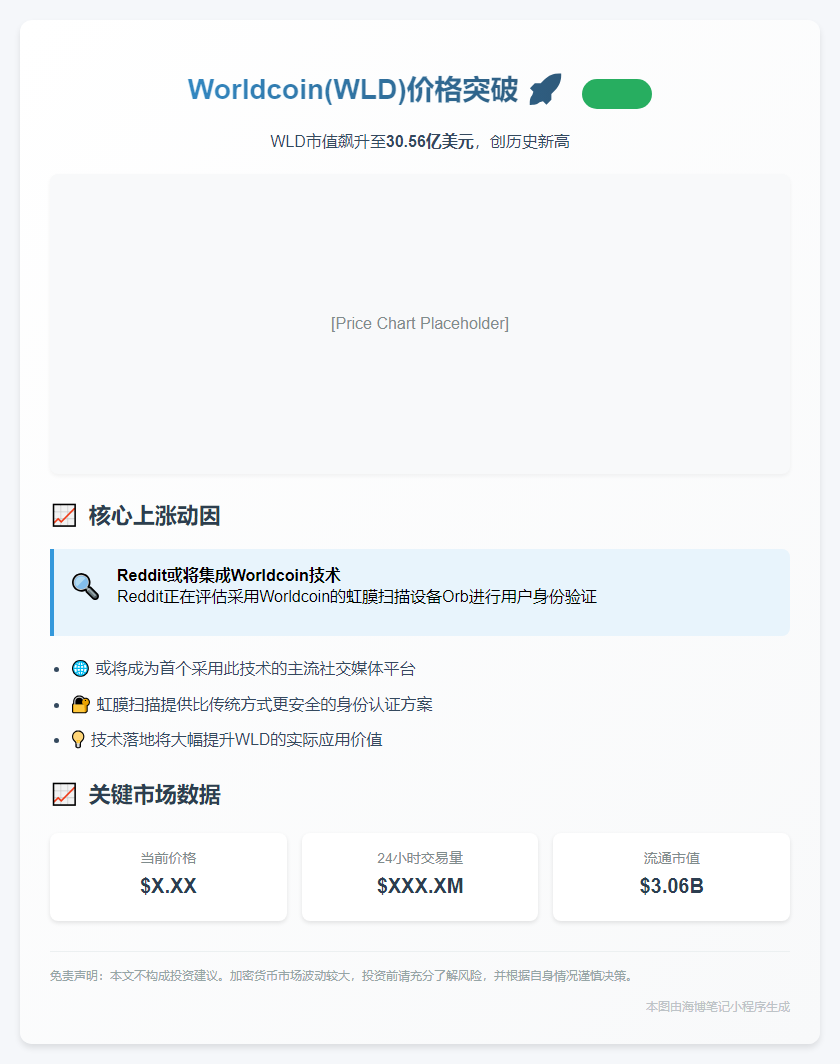Click the 30.56亿美元 bold text in subtitle
This screenshot has width=840, height=1064.
pyautogui.click(x=430, y=142)
